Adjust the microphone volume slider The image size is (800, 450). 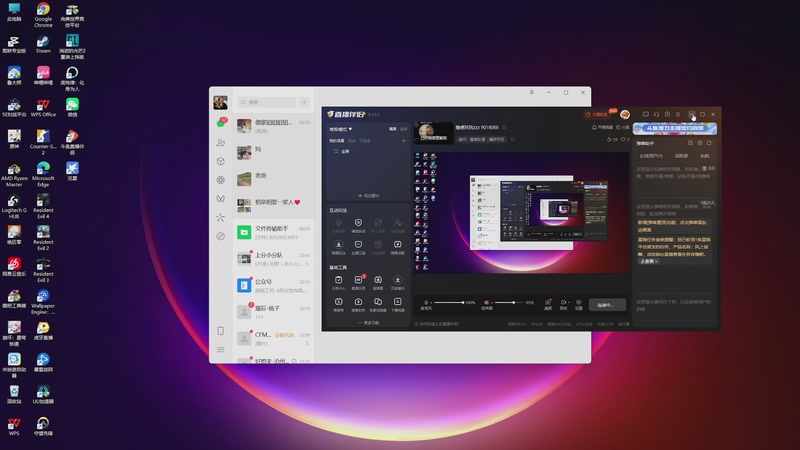pos(449,303)
